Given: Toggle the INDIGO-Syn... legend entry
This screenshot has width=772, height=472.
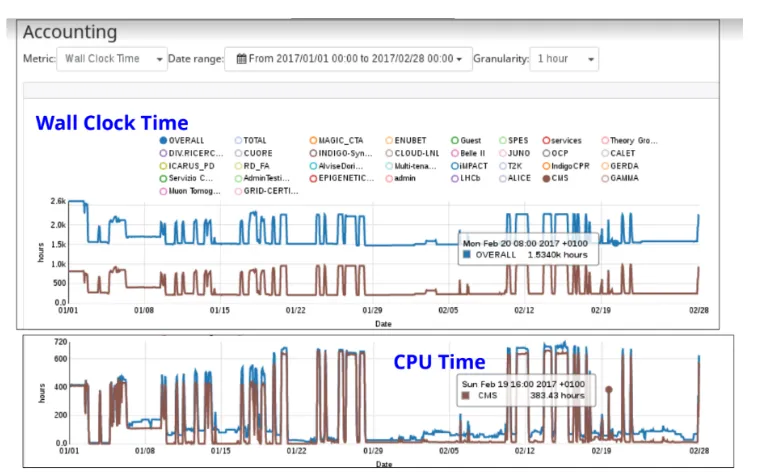Looking at the screenshot, I should click(341, 153).
